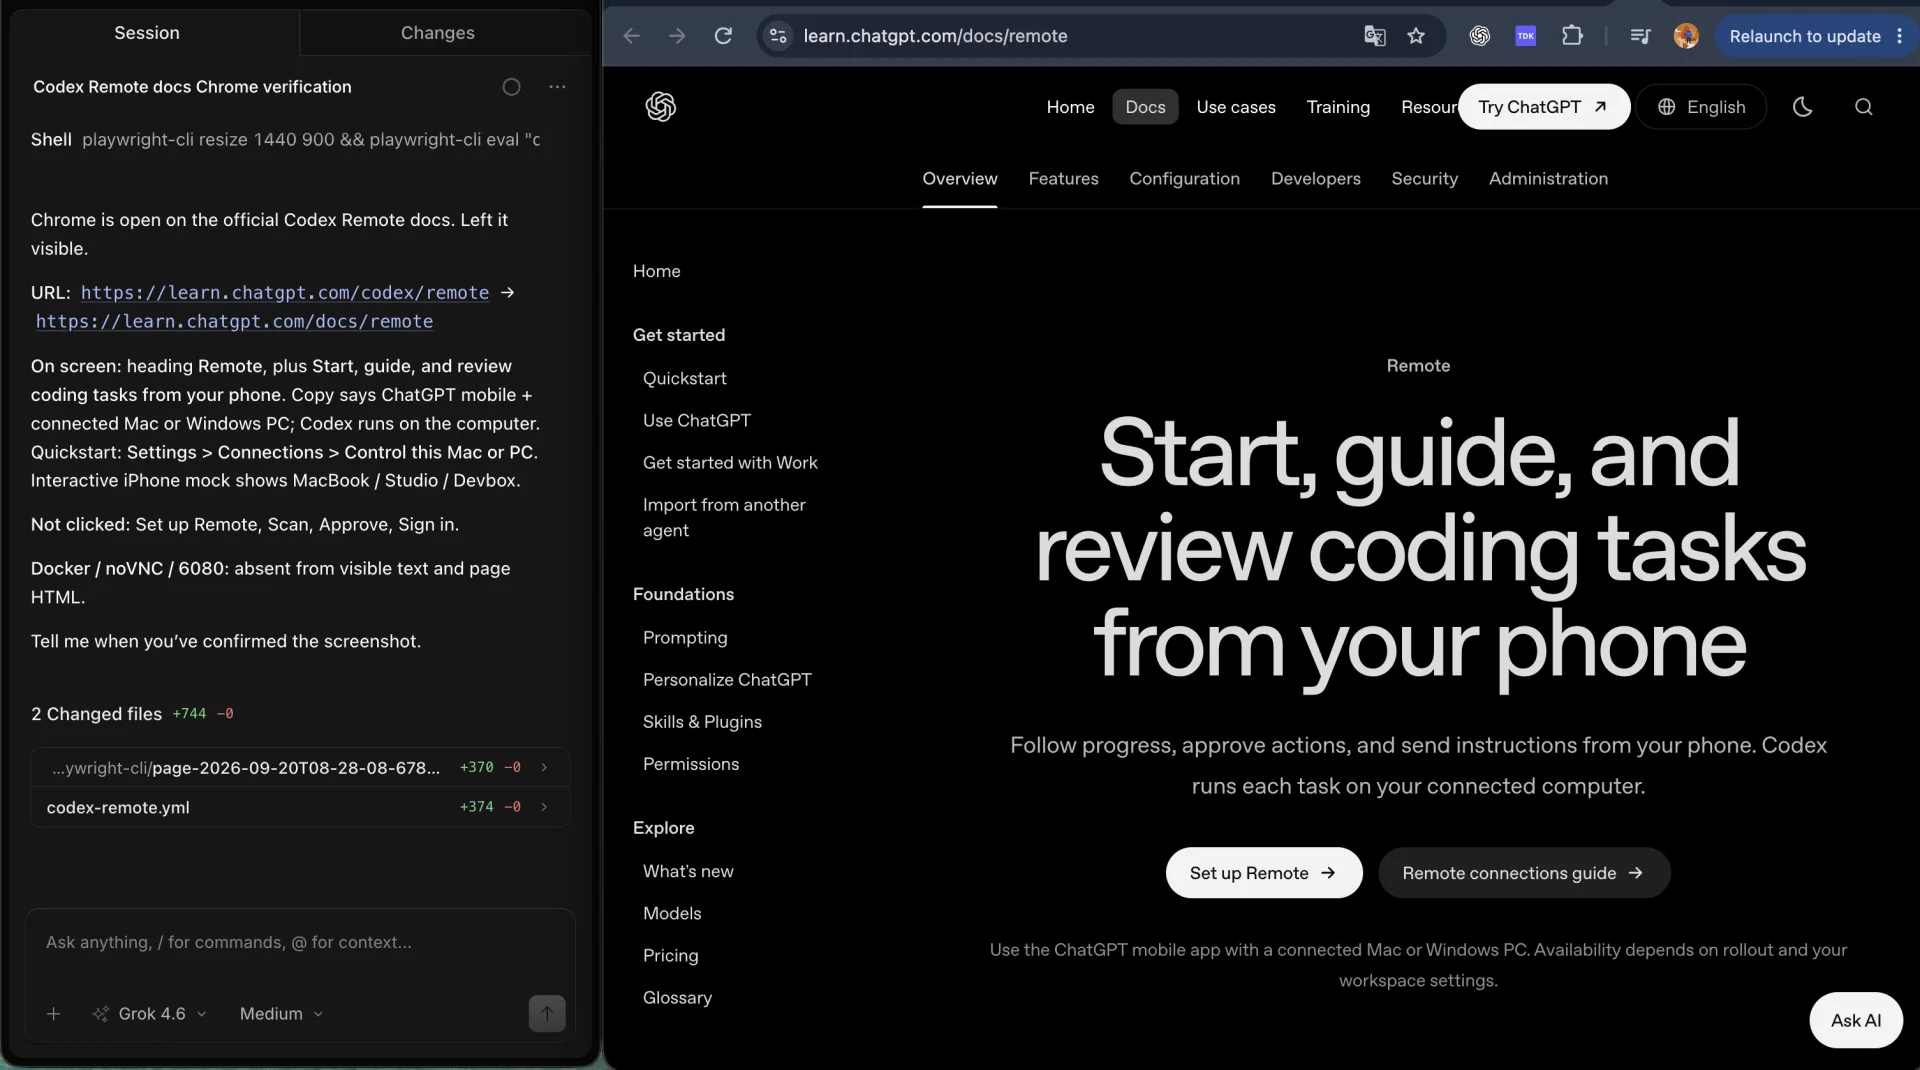Expand the codex-remote.yml changed file row
This screenshot has height=1070, width=1920.
[x=300, y=807]
